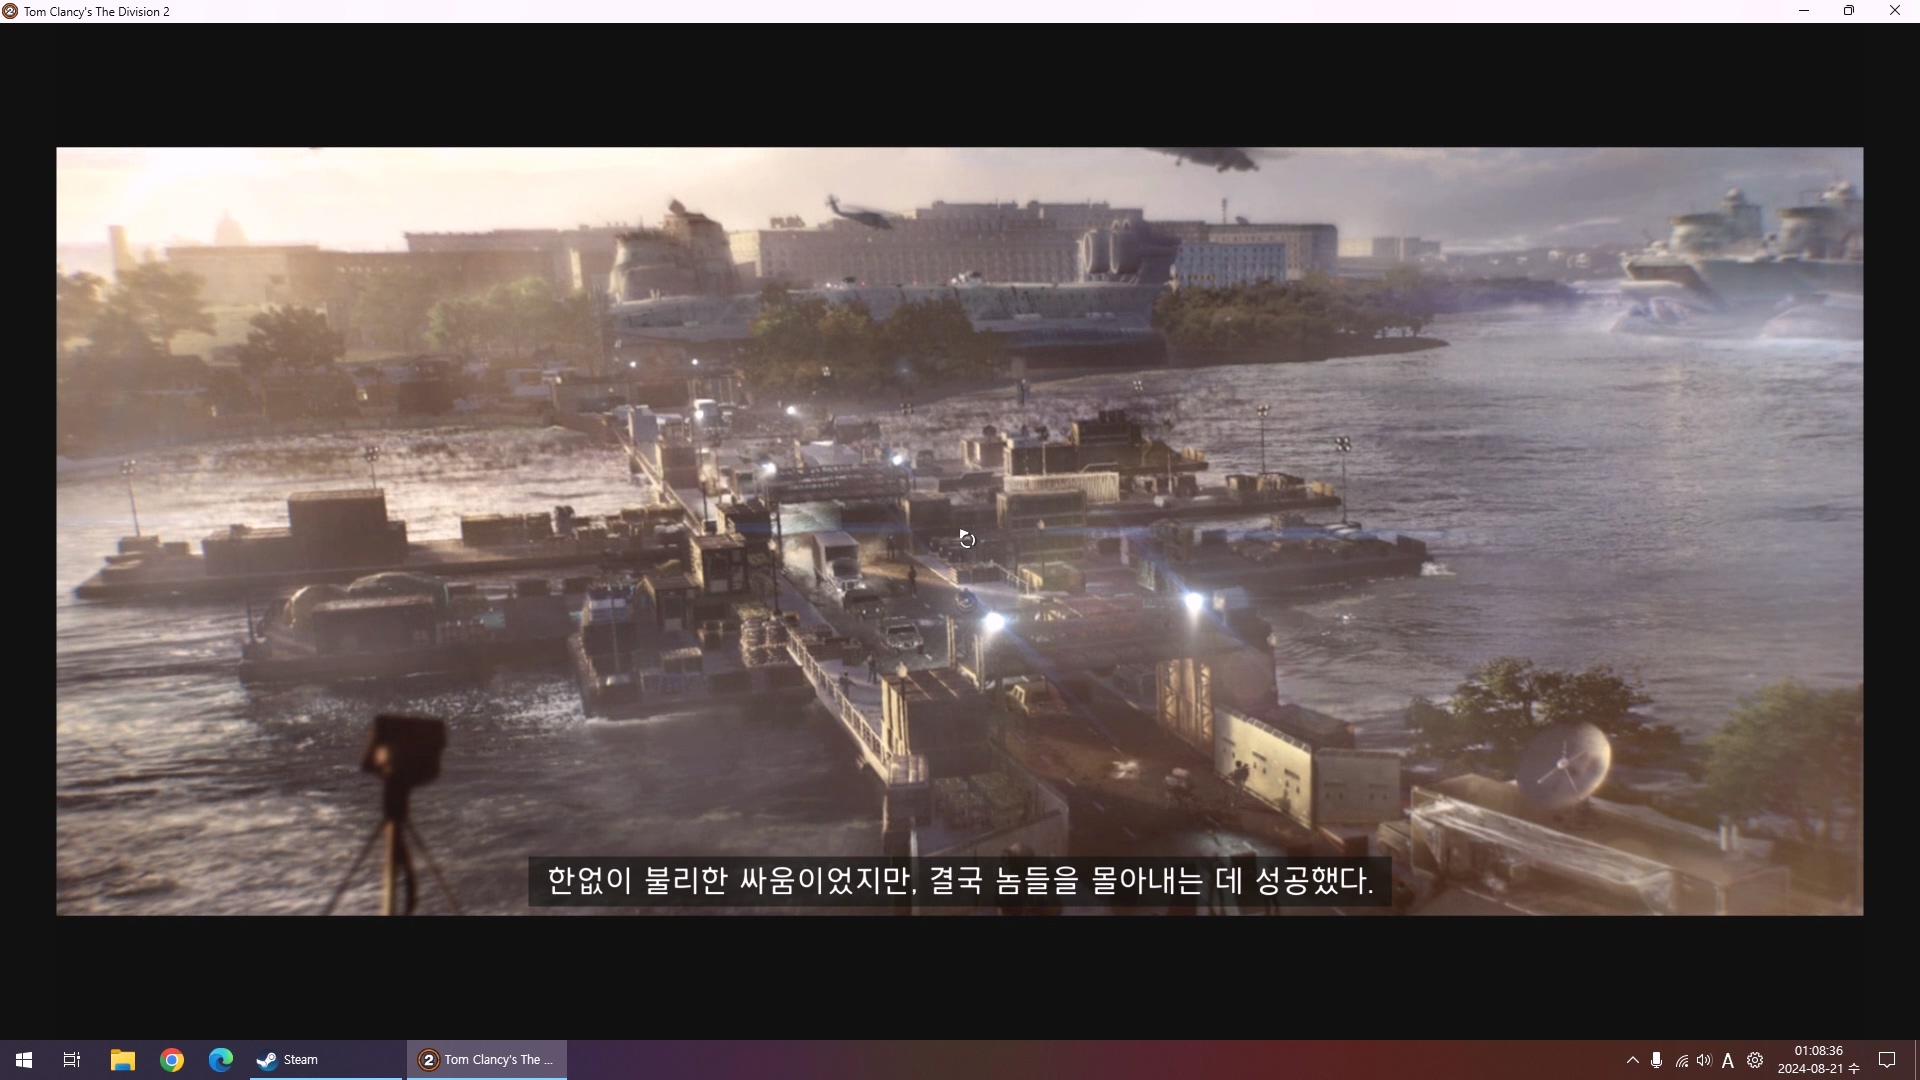Select the Tom Clancy's The Division taskbar button
This screenshot has width=1920, height=1080.
coord(487,1060)
